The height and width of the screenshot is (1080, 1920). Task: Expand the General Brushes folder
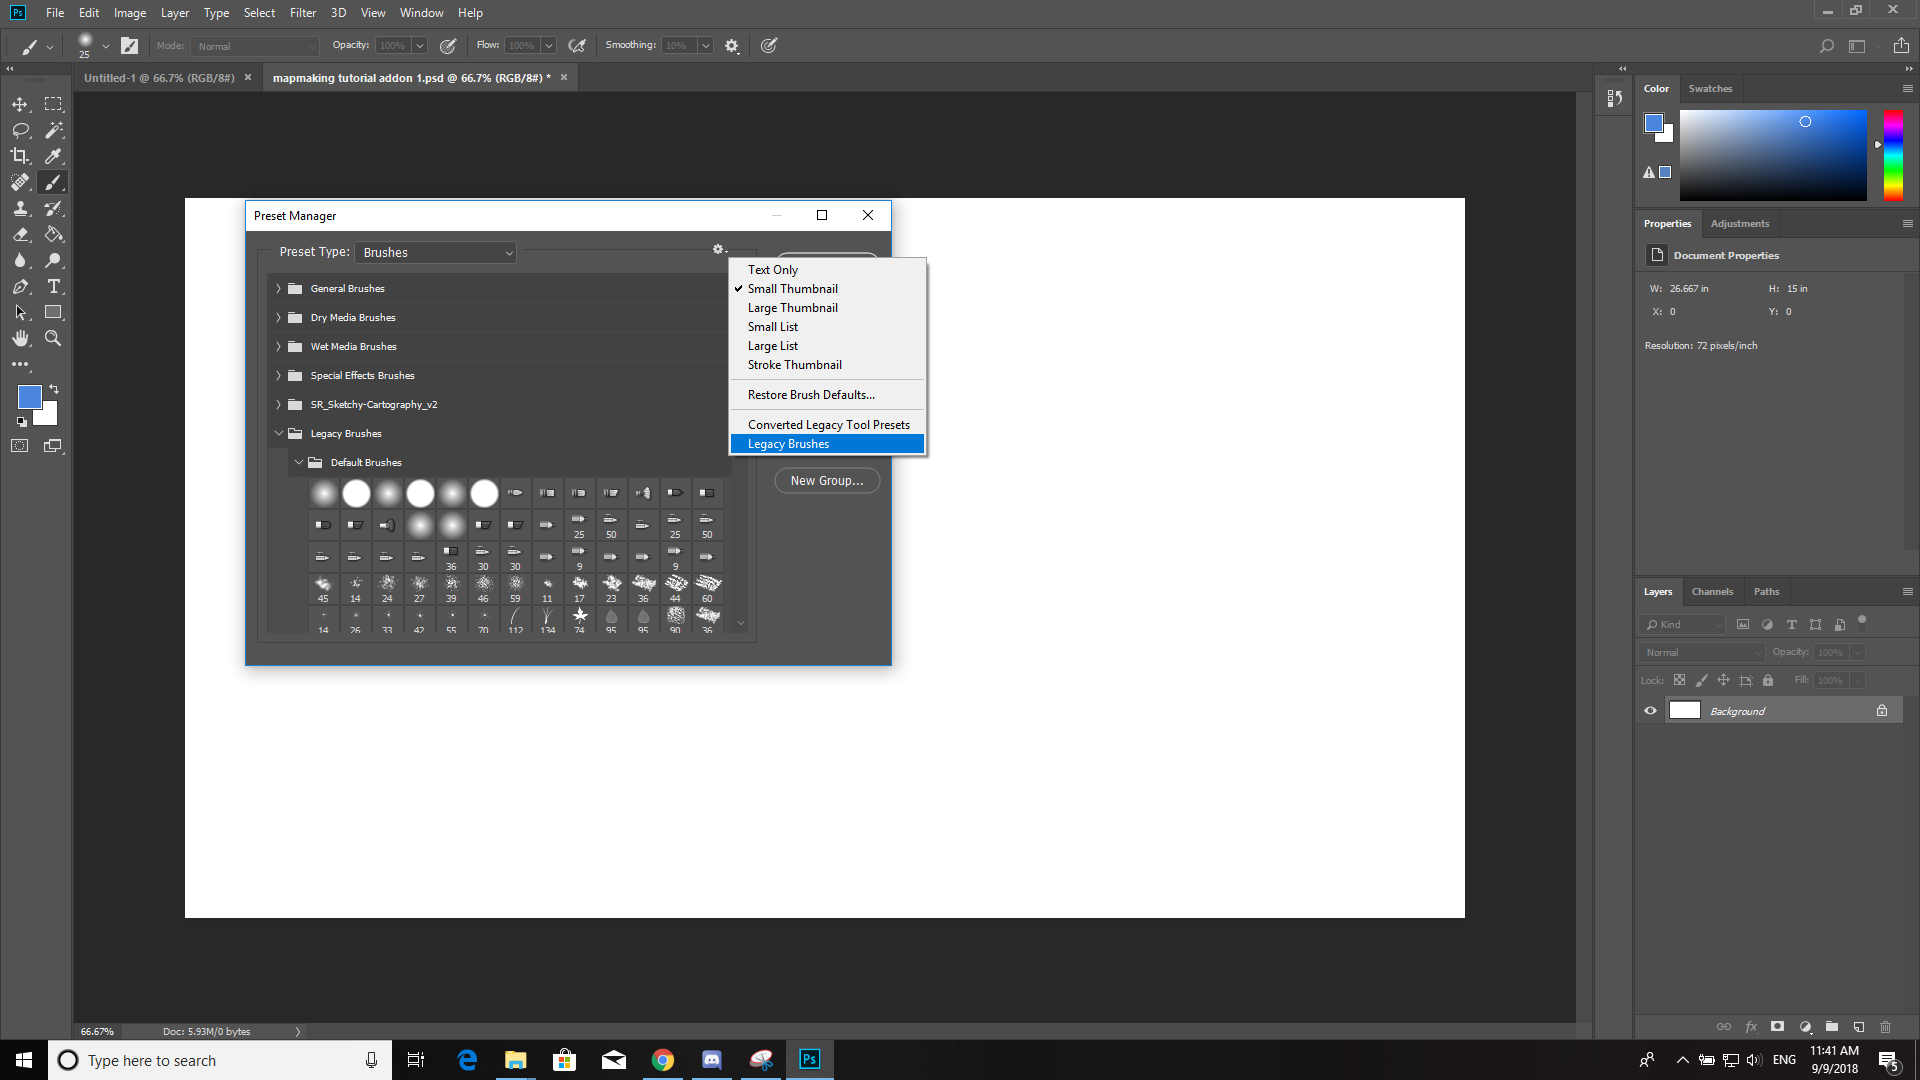pos(278,289)
